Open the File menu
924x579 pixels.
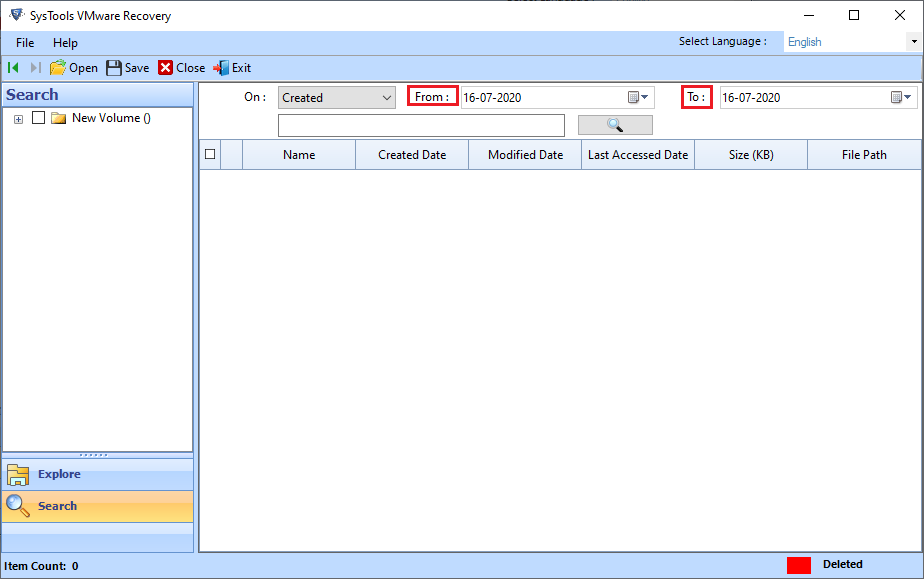point(24,43)
